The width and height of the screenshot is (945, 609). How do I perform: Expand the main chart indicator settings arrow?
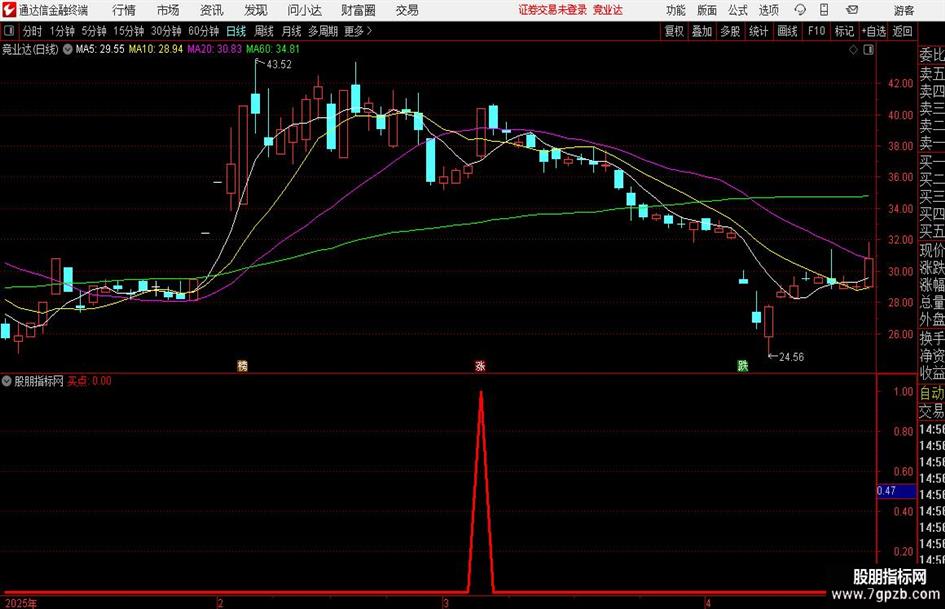pos(68,49)
